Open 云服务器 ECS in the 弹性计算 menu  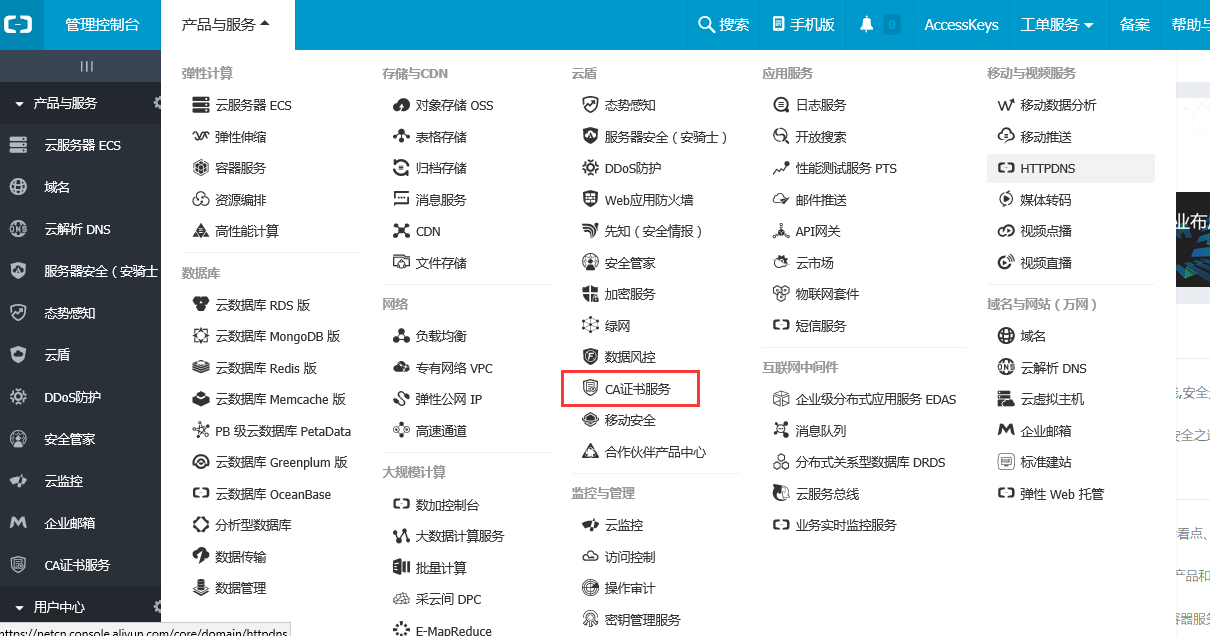[253, 105]
